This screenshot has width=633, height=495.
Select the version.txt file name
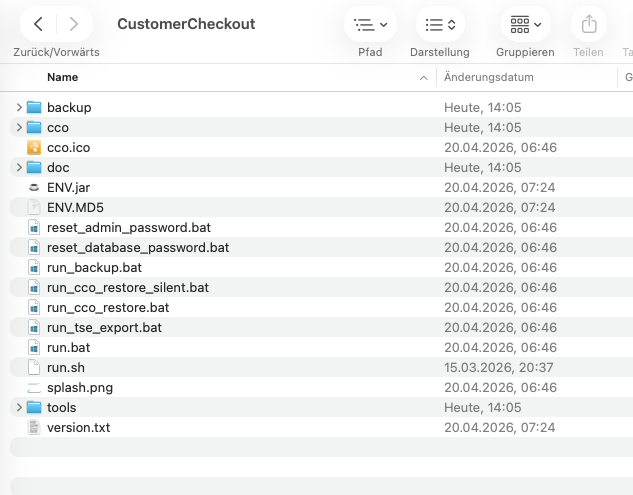click(x=78, y=428)
